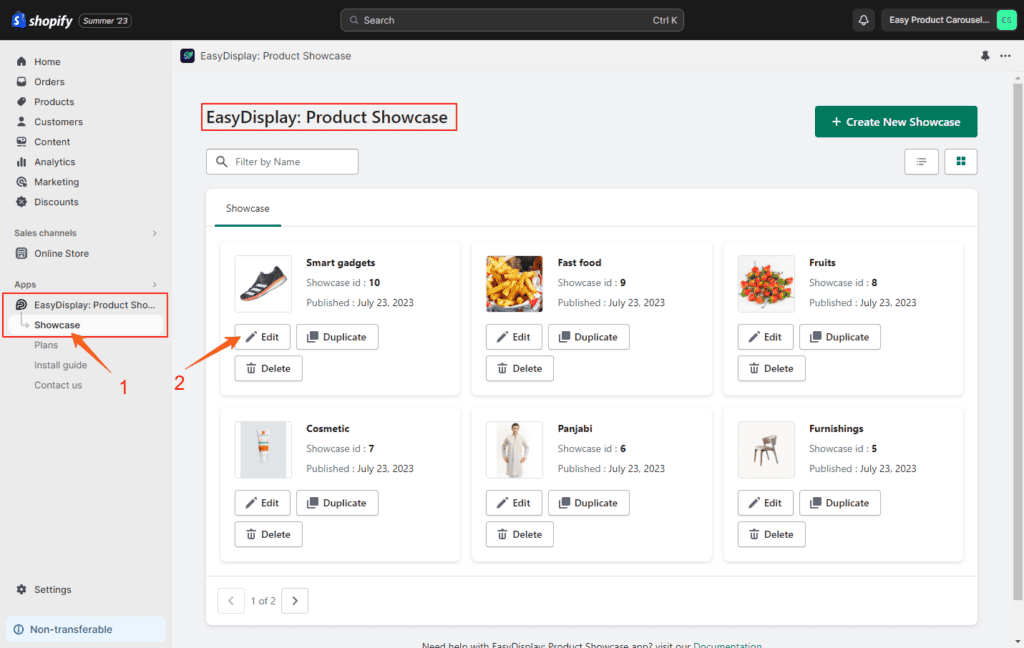This screenshot has height=648, width=1024.
Task: Click the EasyDisplay app icon in the header
Action: tap(187, 56)
